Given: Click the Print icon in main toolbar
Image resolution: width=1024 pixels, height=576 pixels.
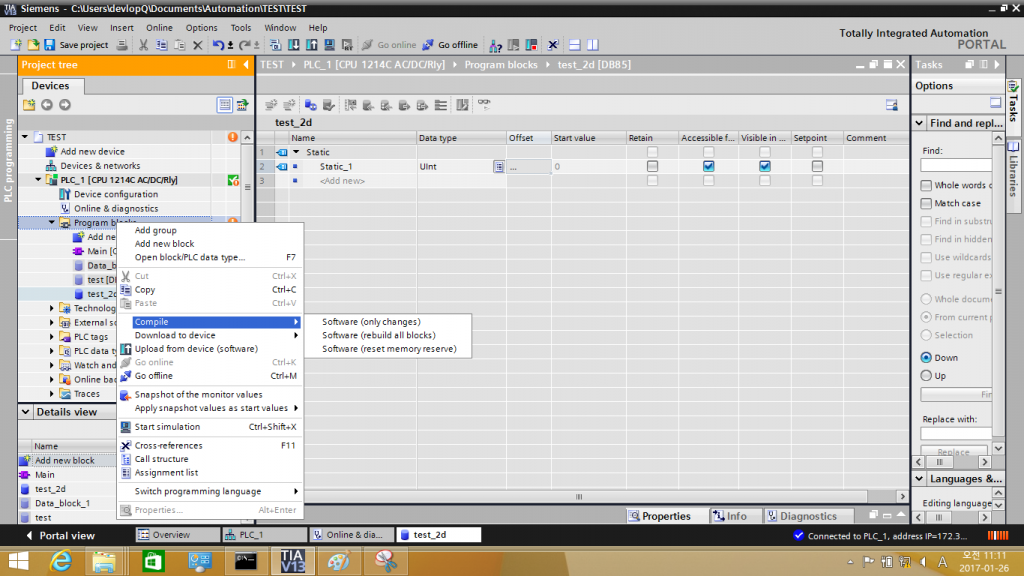Looking at the screenshot, I should point(122,45).
